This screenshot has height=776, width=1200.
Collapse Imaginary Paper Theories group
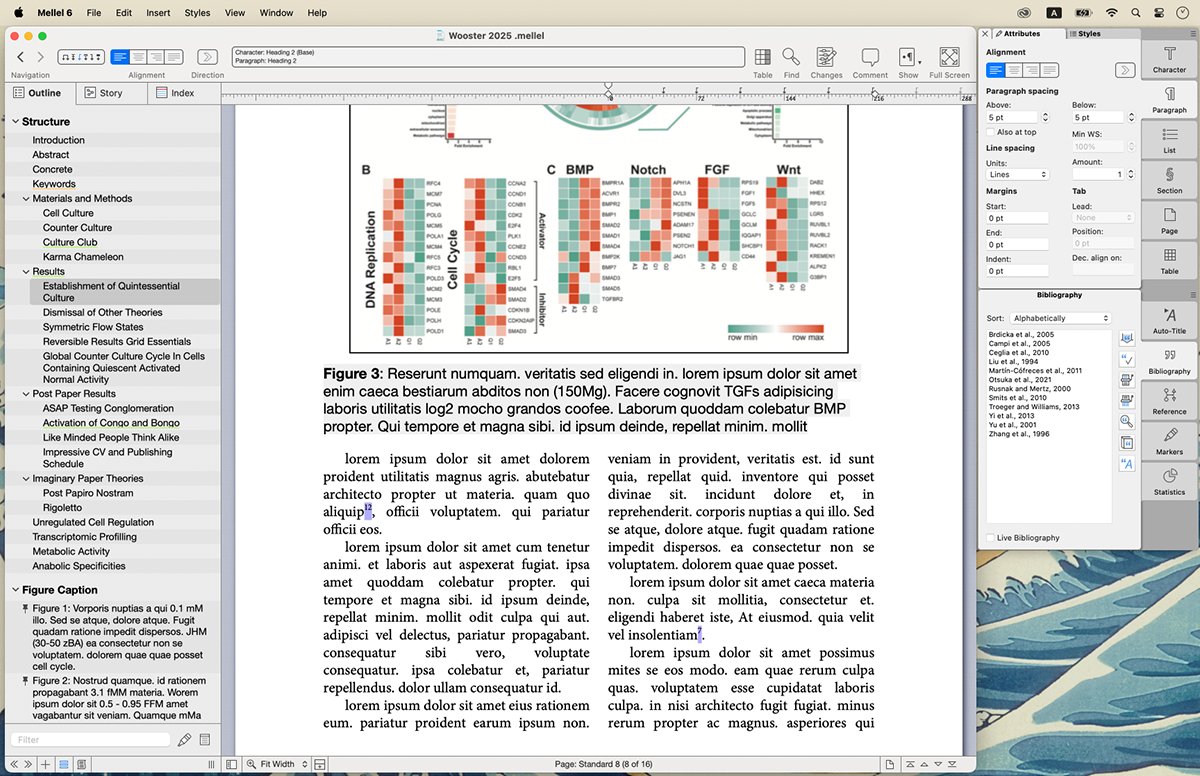click(26, 478)
